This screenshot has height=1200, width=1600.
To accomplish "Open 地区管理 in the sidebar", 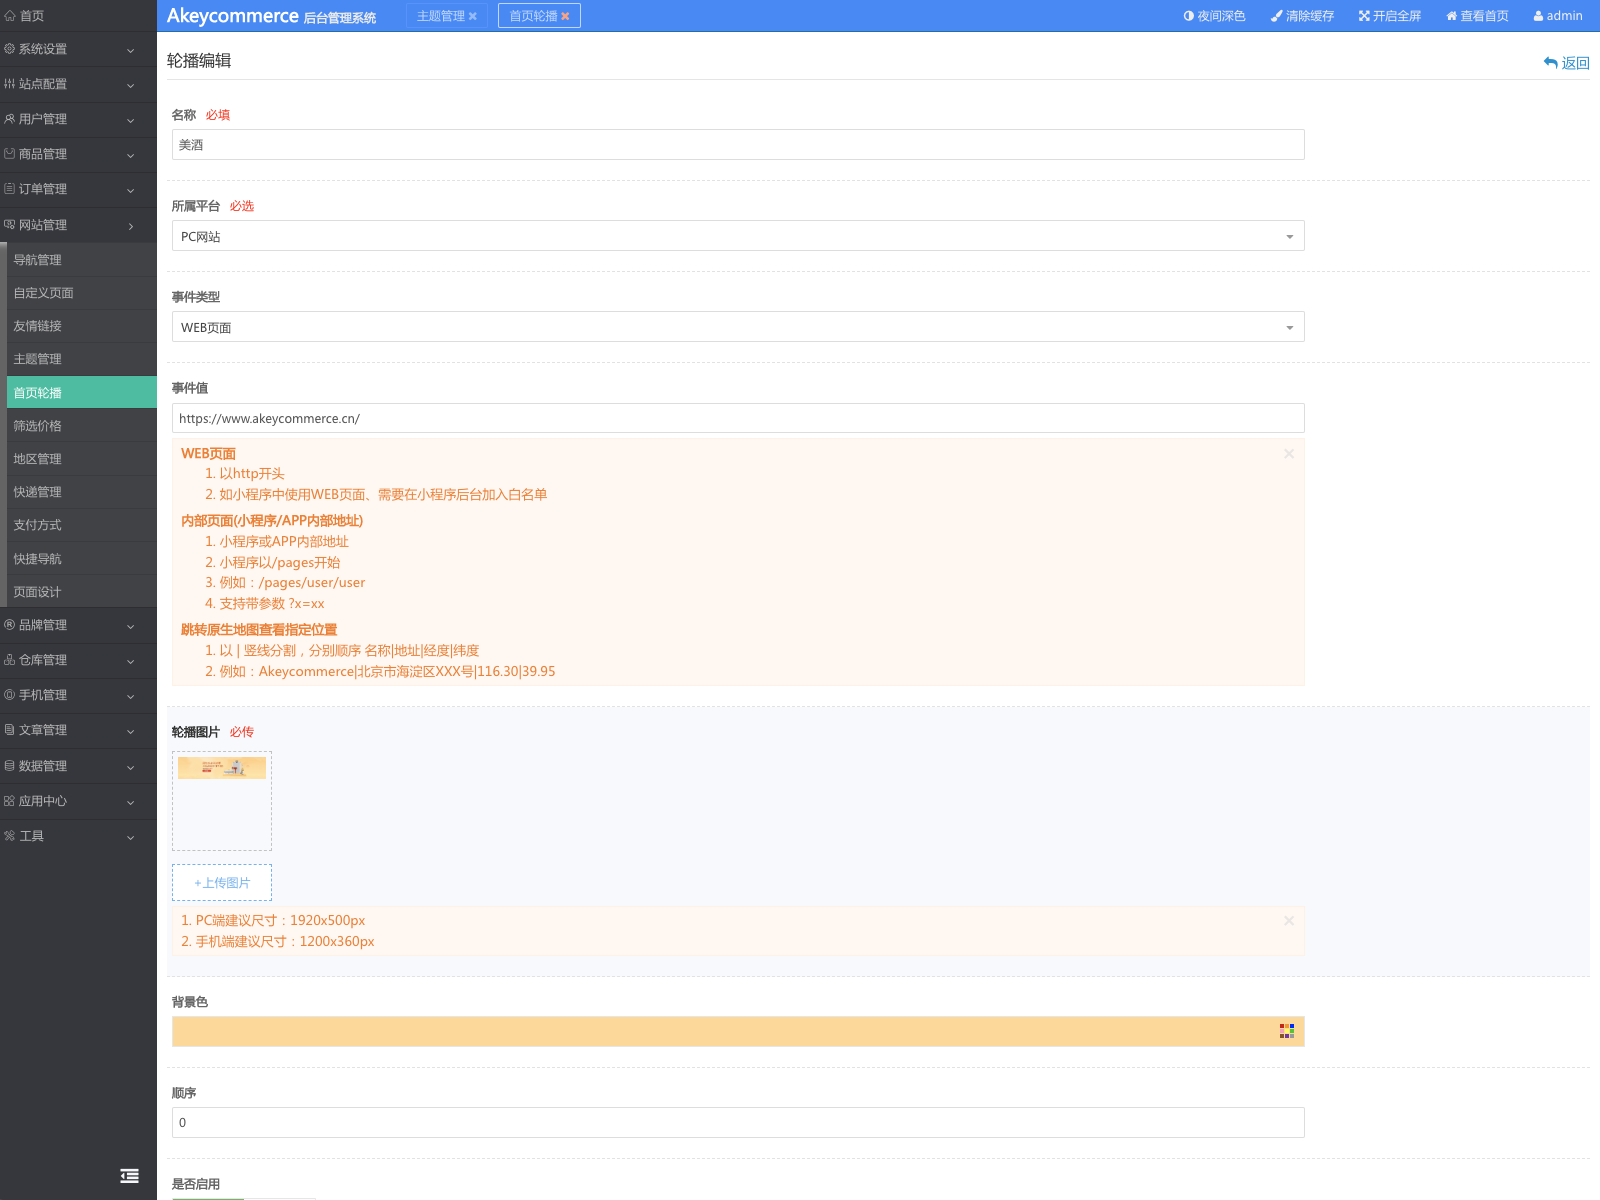I will [82, 459].
